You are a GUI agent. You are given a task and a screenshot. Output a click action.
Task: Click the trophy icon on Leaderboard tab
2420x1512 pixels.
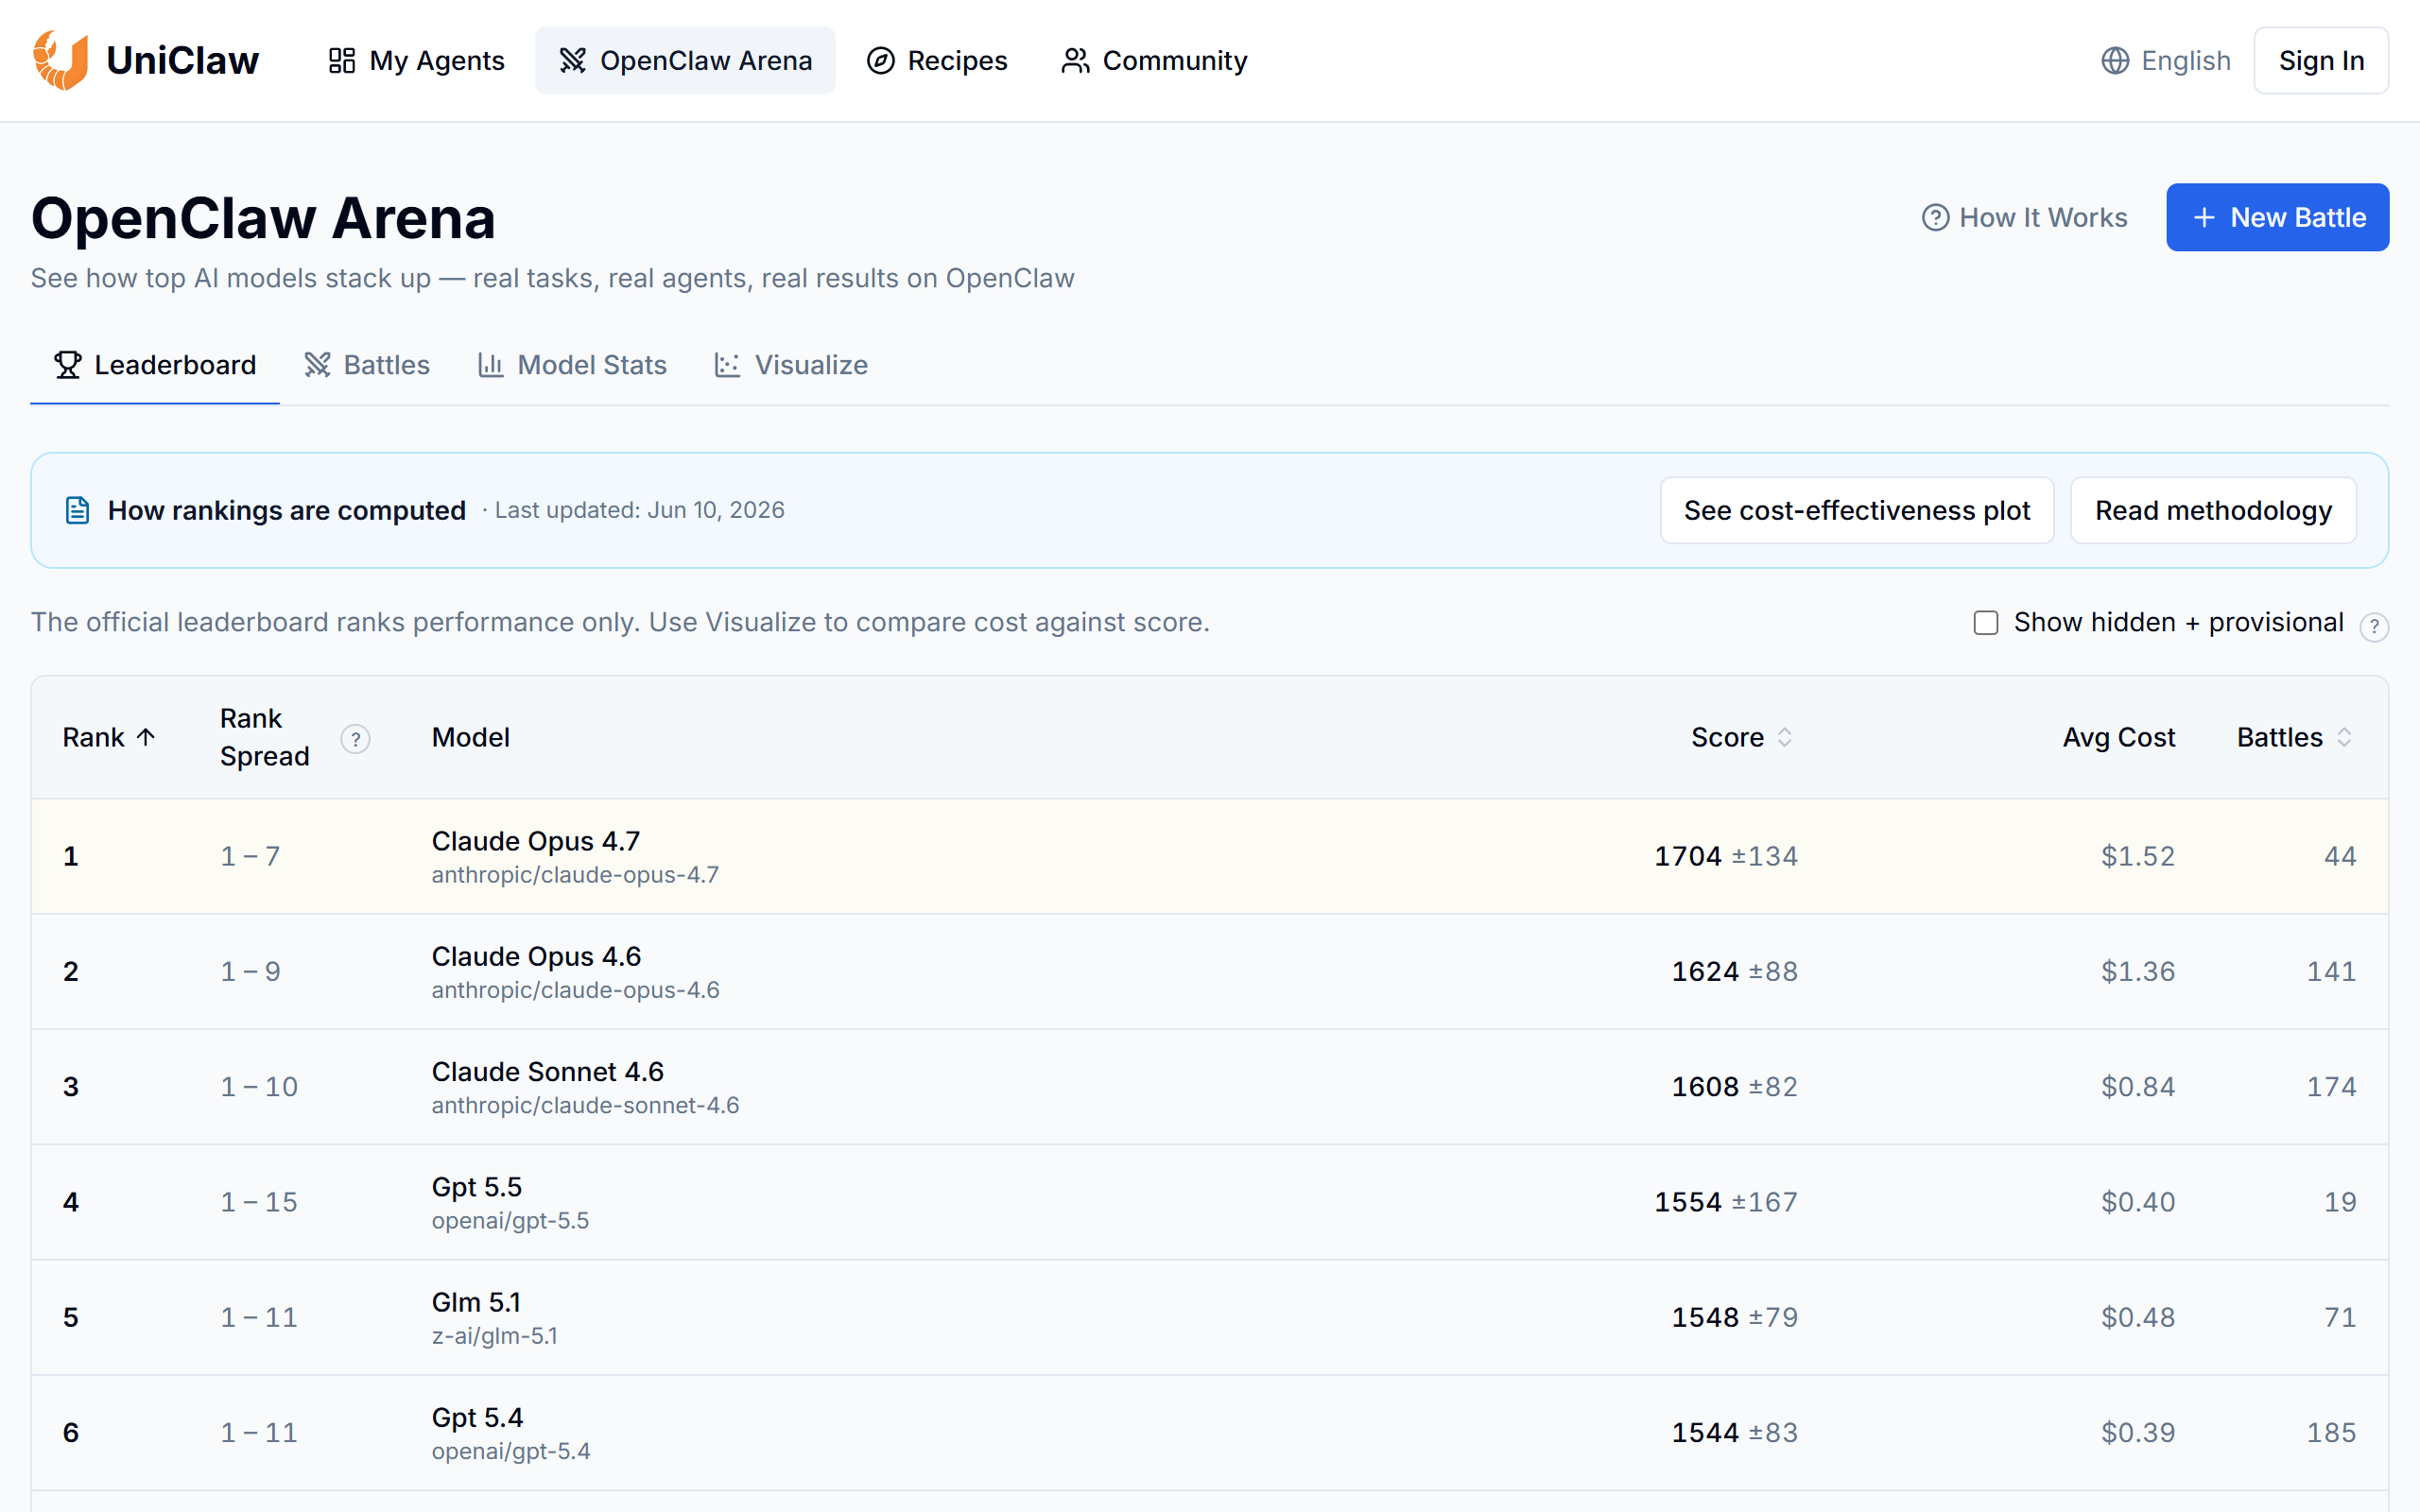68,365
